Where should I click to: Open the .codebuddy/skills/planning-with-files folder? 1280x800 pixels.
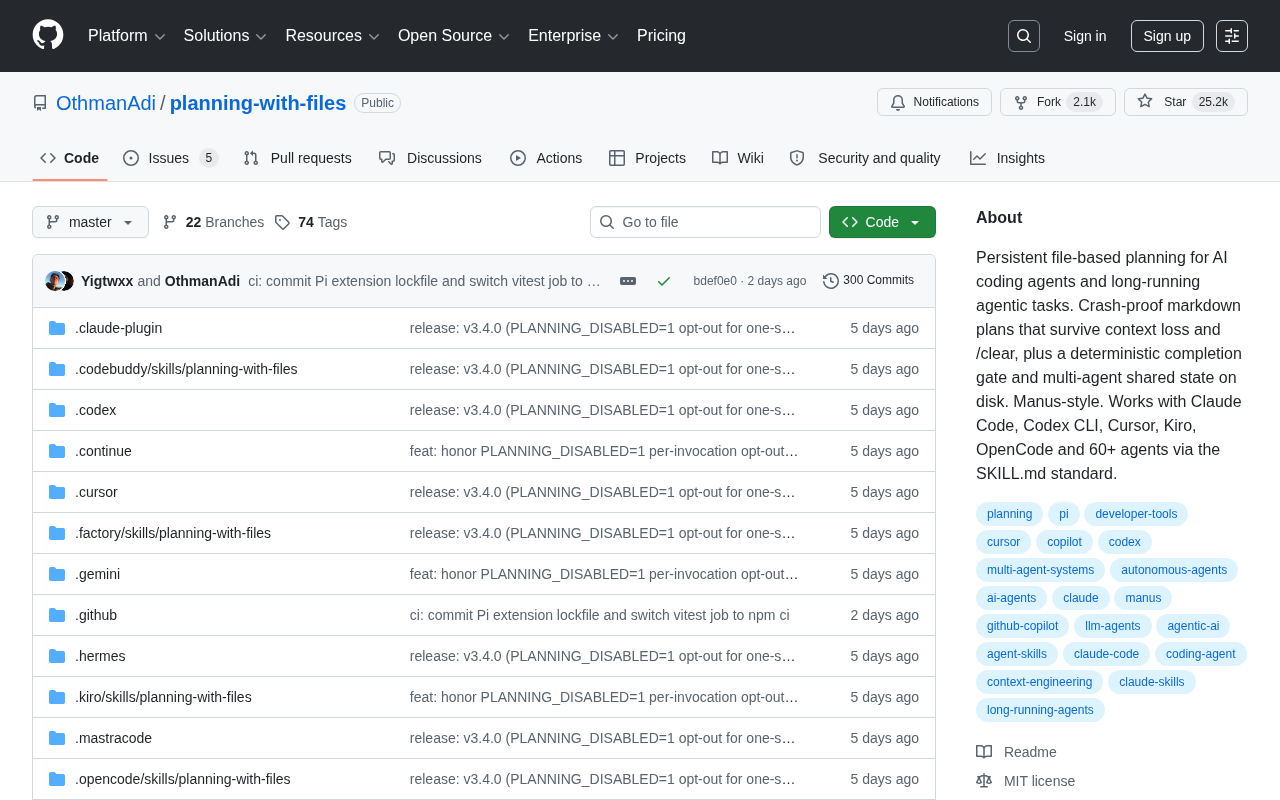click(x=186, y=369)
